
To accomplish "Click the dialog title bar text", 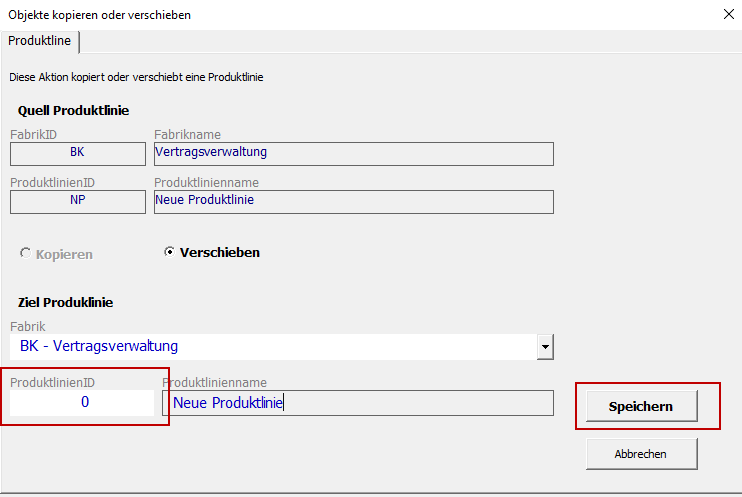I will (100, 15).
